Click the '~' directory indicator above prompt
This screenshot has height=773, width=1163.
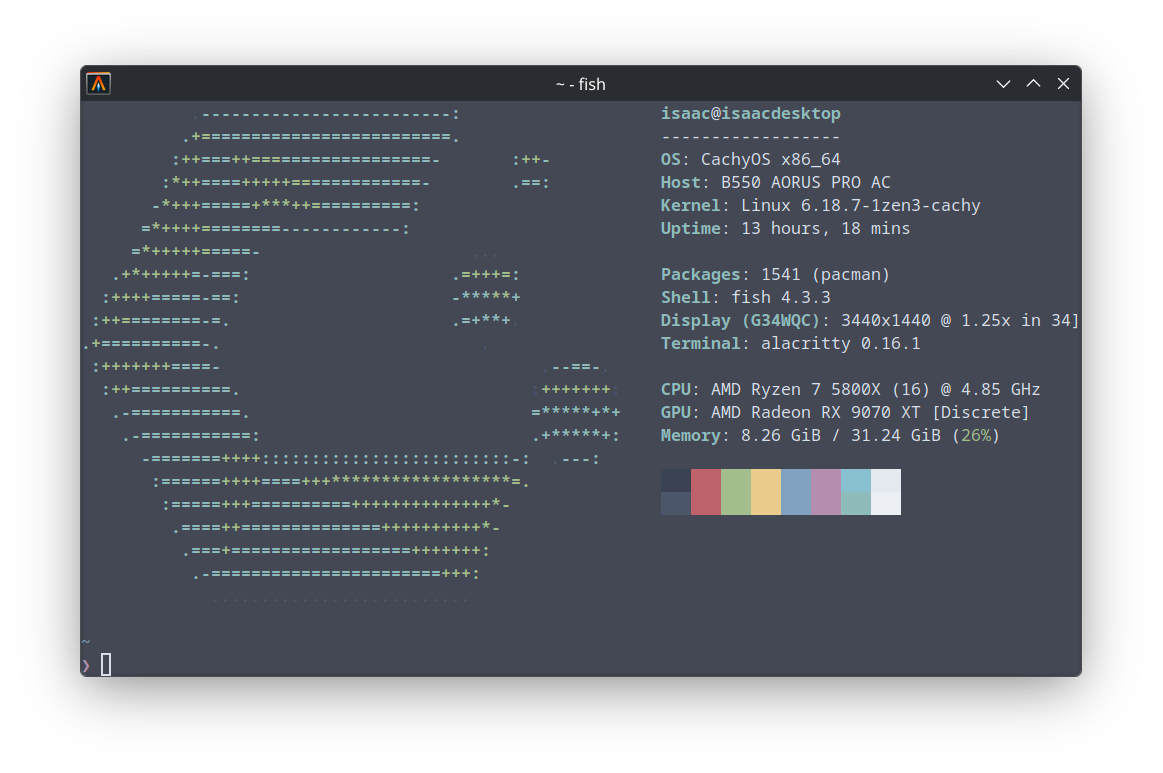click(x=86, y=642)
